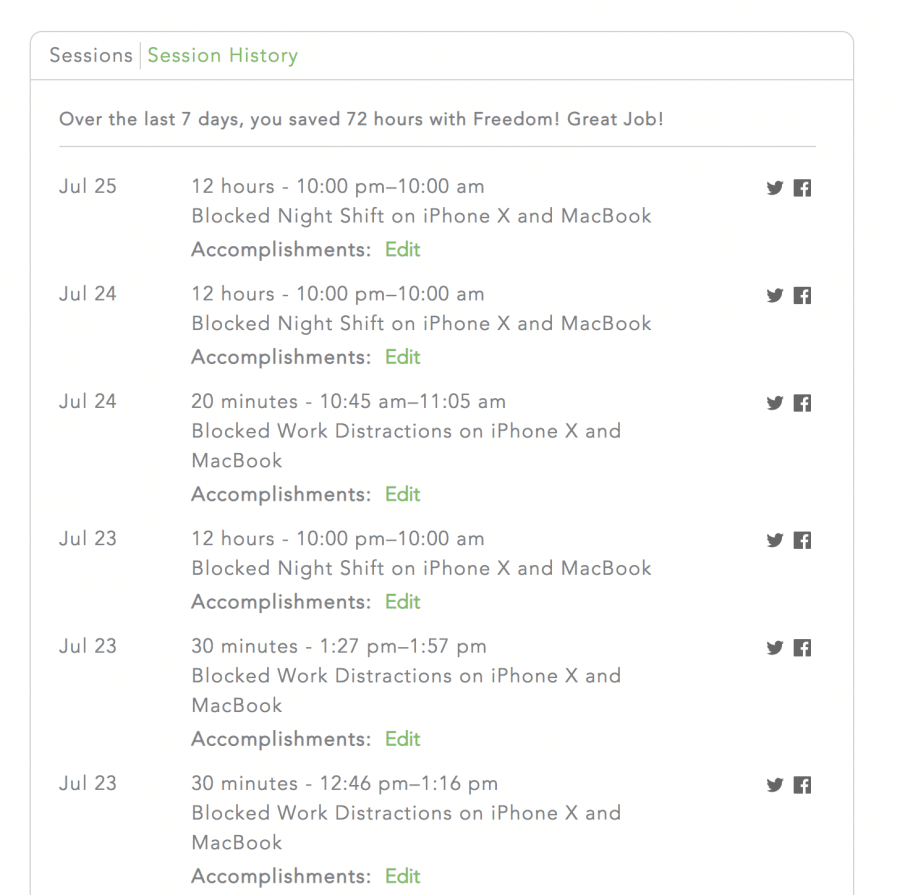The image size is (900, 895).
Task: Edit accomplishments for the 20-minute Jul 24 session
Action: [403, 494]
